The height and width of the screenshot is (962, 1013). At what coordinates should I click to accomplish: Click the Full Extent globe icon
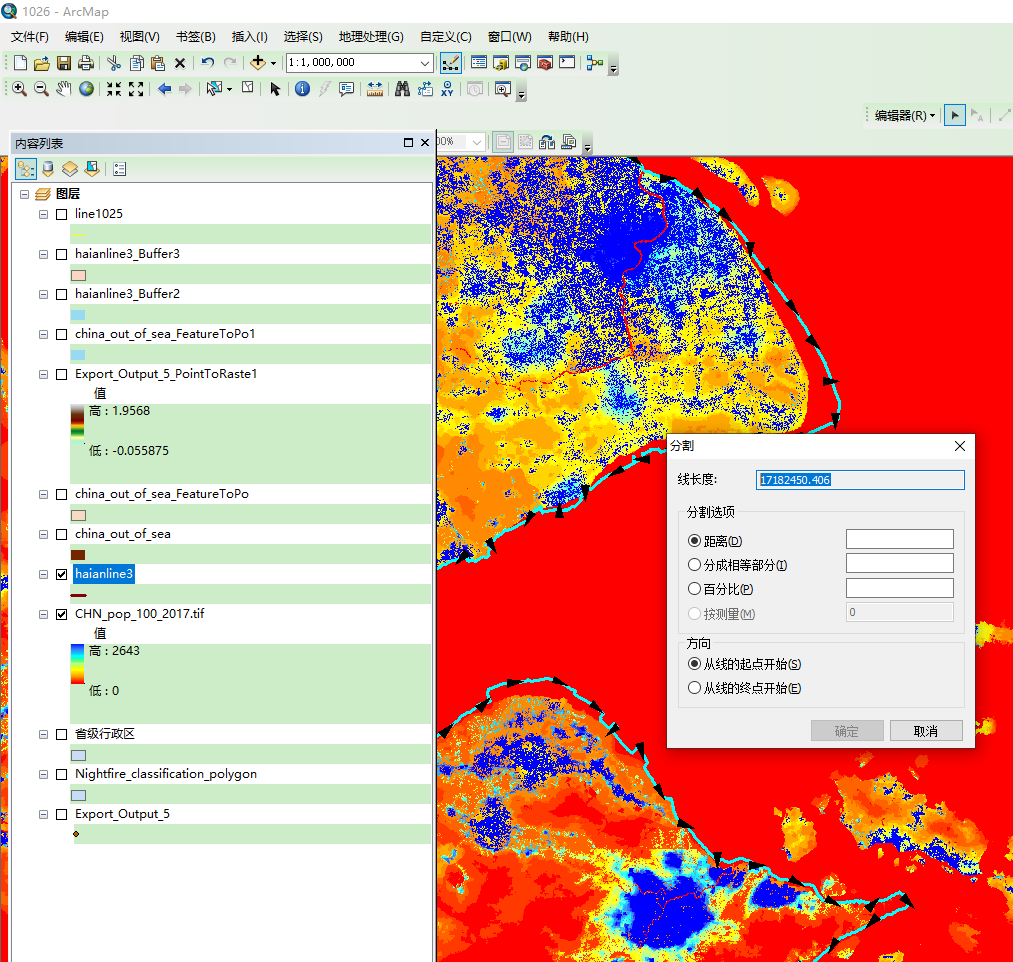(86, 89)
